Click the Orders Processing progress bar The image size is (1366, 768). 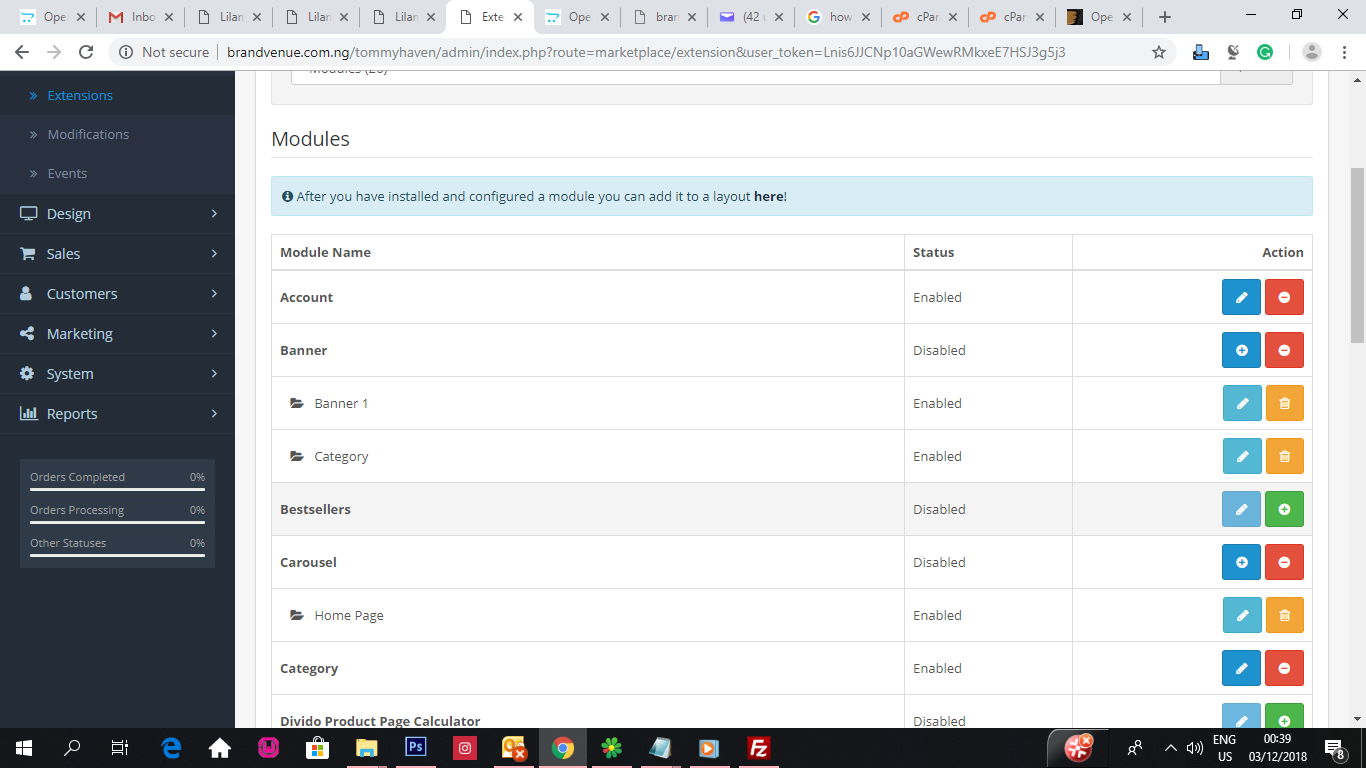coord(117,523)
